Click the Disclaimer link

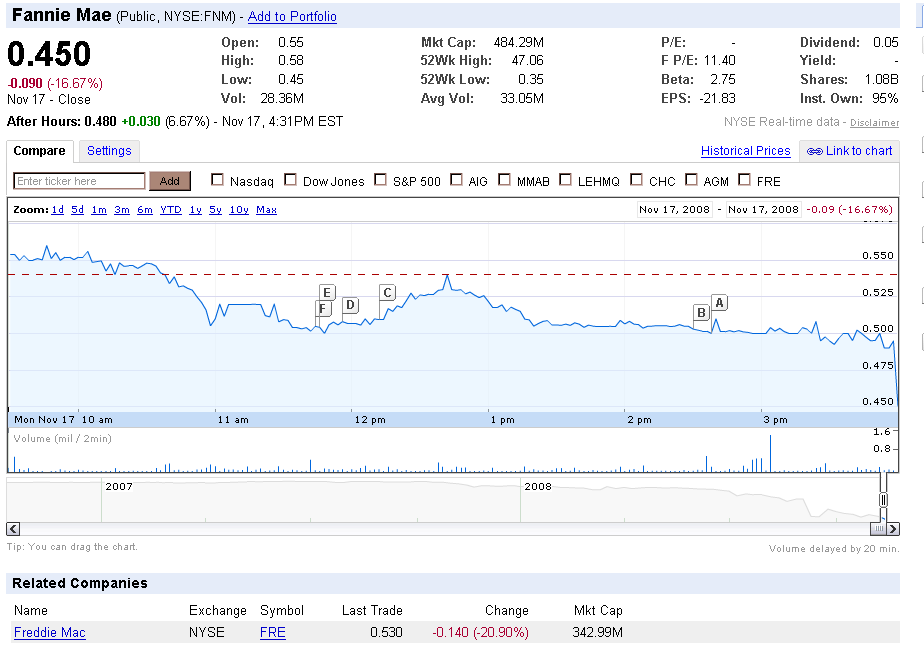tap(874, 123)
